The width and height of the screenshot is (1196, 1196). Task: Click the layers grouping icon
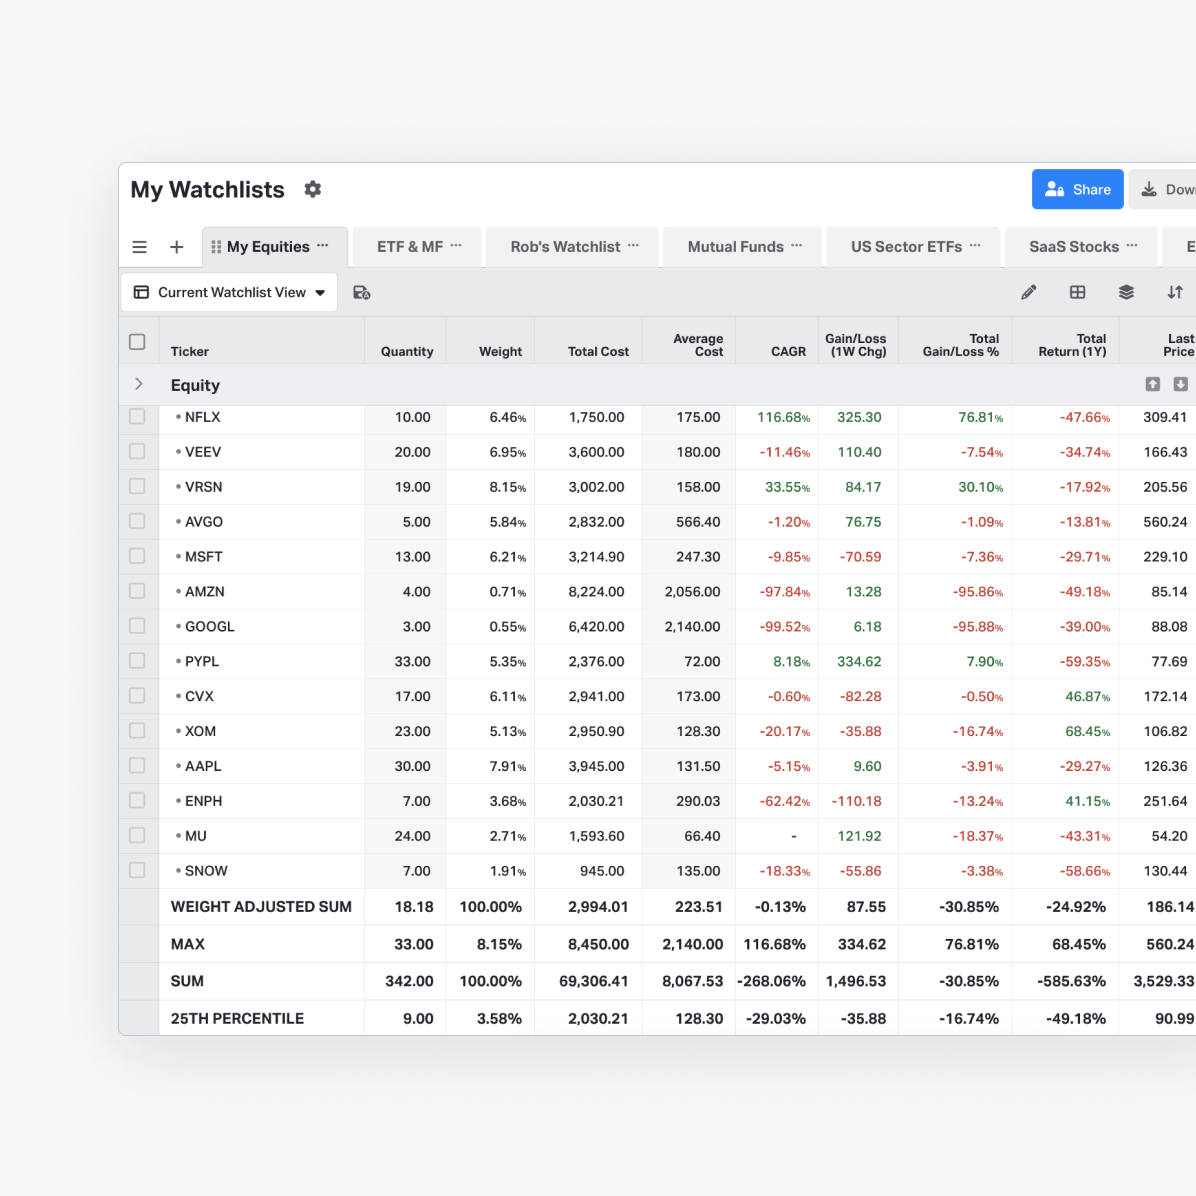click(1127, 292)
